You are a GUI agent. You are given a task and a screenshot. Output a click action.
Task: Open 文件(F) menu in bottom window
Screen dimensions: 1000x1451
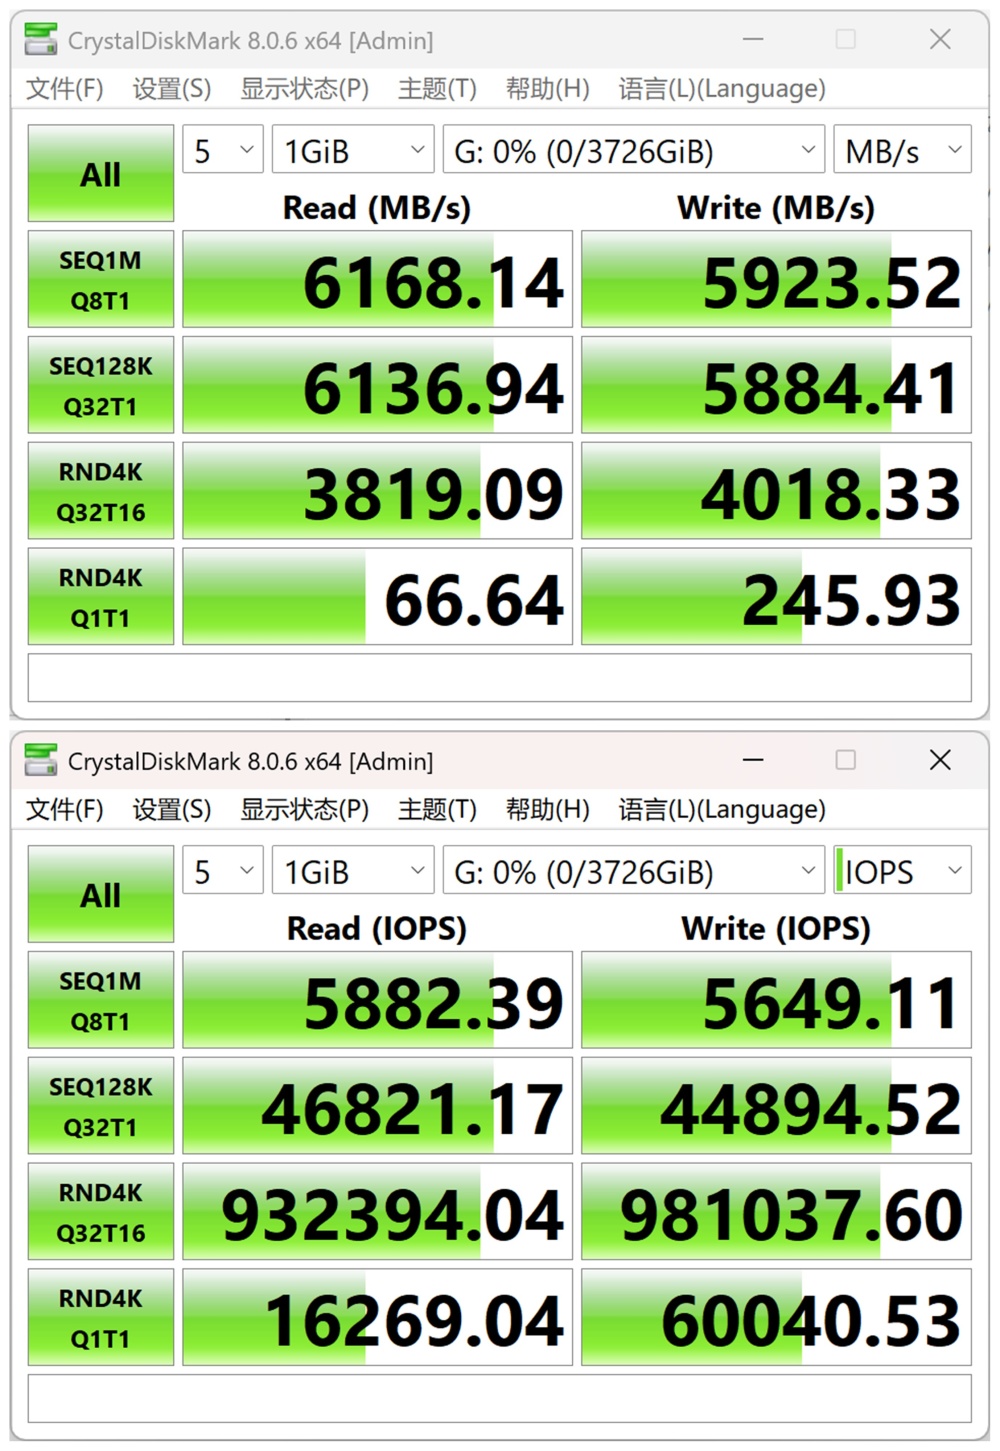[65, 809]
